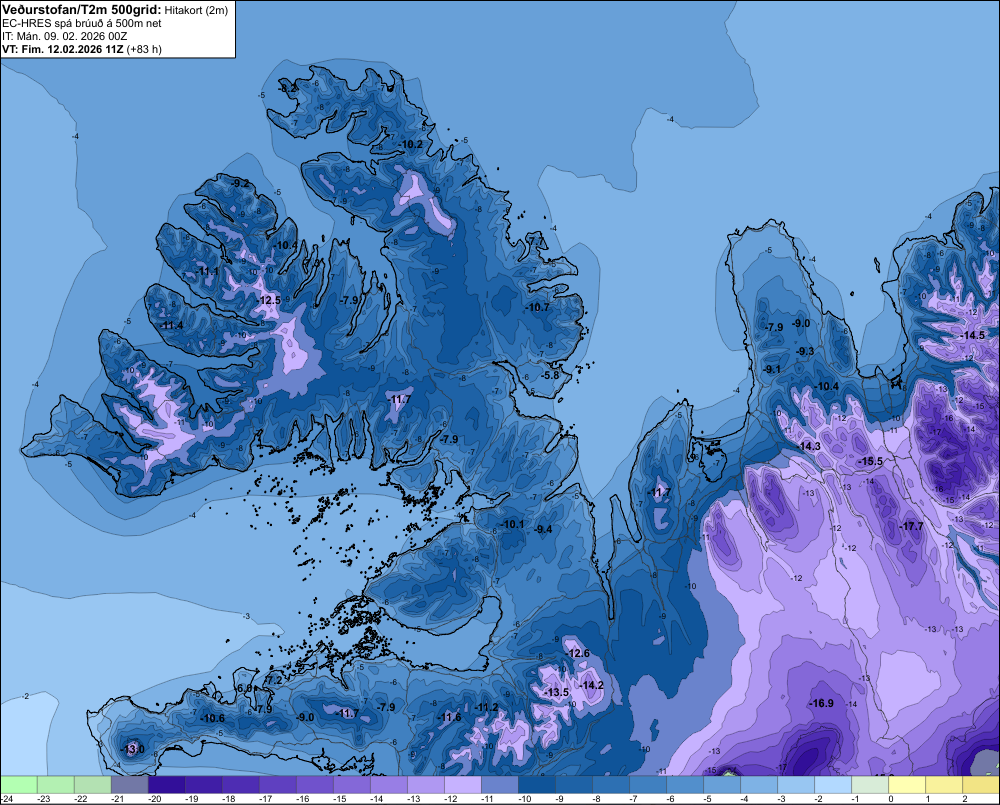The image size is (1000, 805).
Task: Click the 'Hitakort (2m)' subtitle text
Action: (196, 10)
